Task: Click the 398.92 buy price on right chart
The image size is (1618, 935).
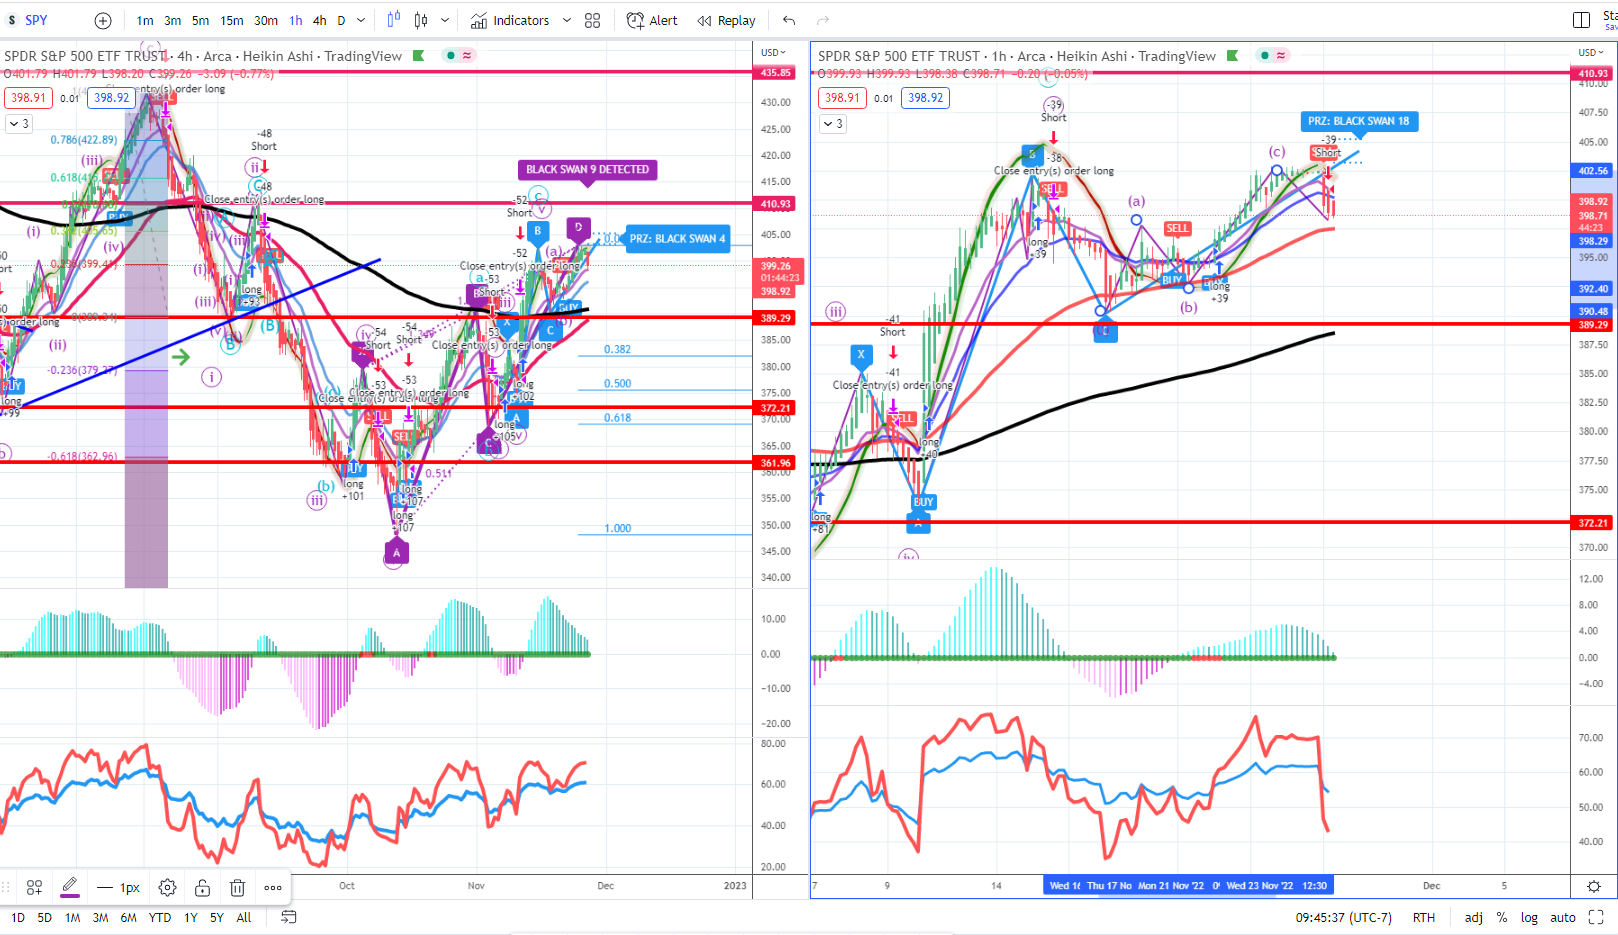Action: click(925, 98)
